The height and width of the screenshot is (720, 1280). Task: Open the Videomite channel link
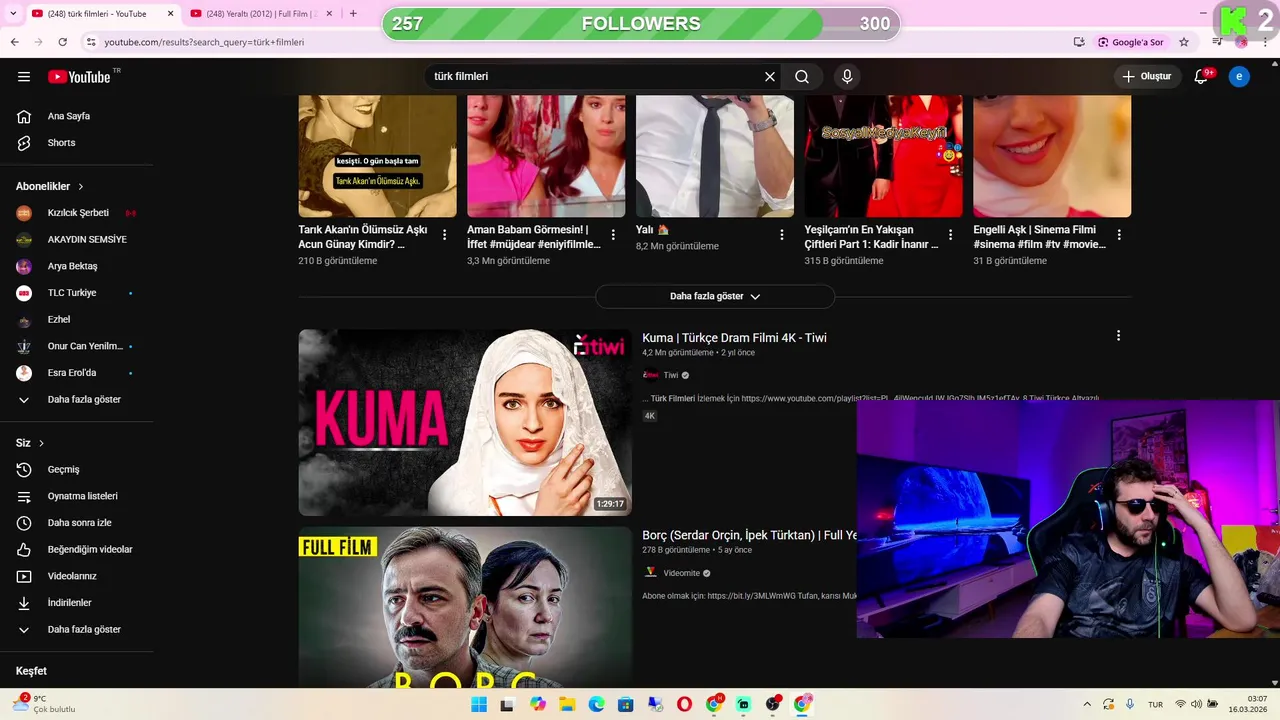tap(682, 573)
